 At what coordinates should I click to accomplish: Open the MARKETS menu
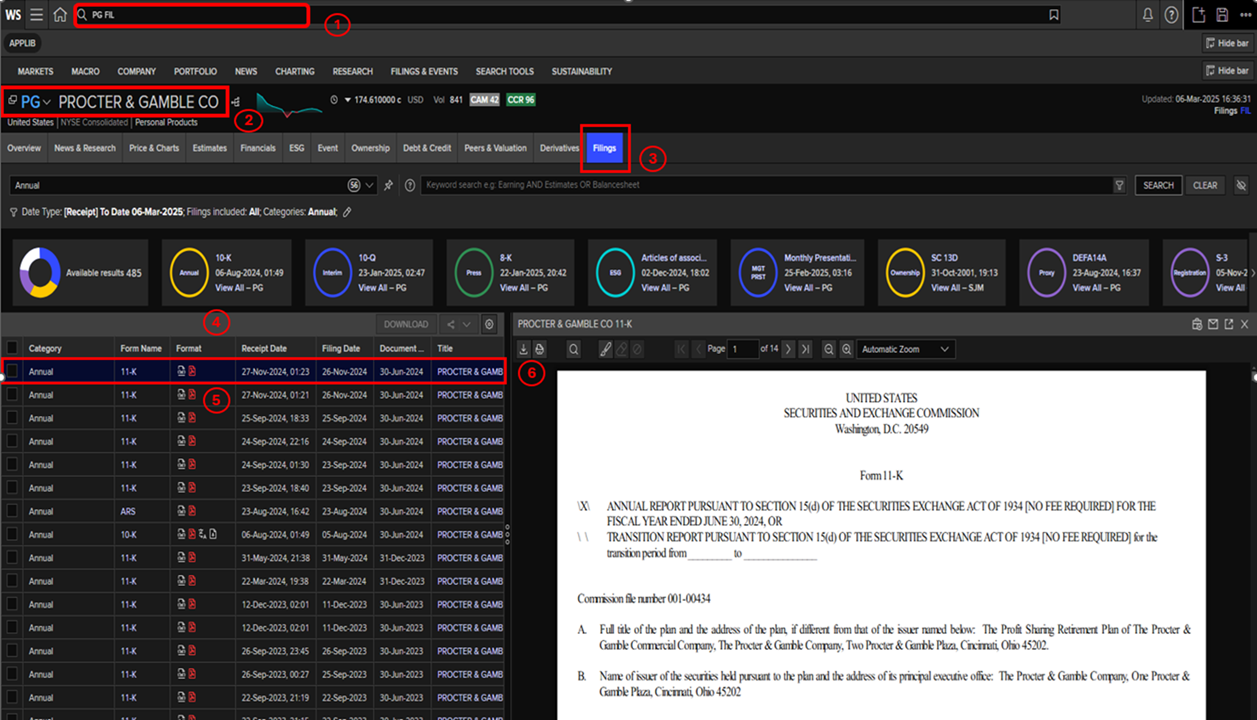click(36, 72)
